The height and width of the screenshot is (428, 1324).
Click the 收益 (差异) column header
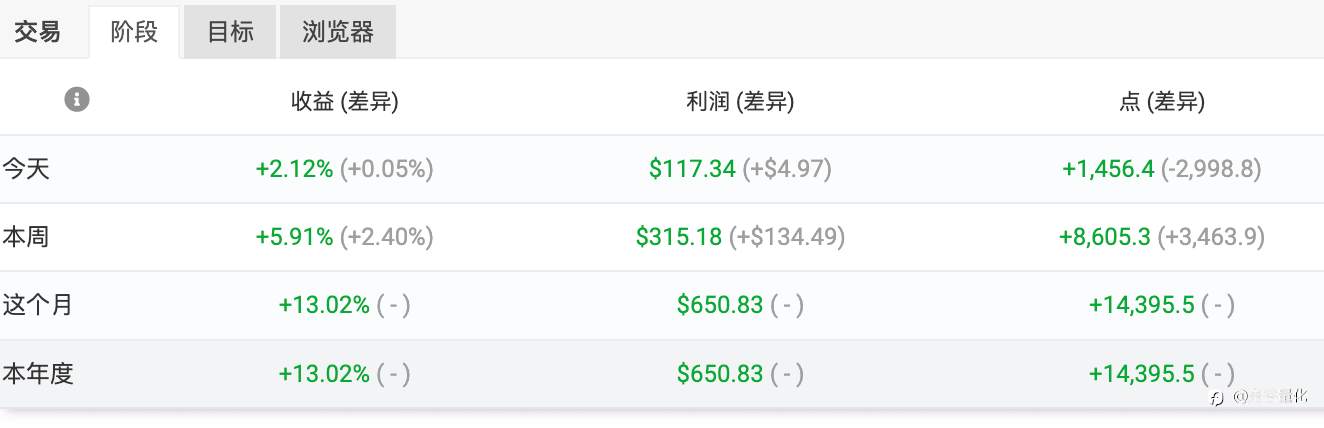tap(345, 101)
